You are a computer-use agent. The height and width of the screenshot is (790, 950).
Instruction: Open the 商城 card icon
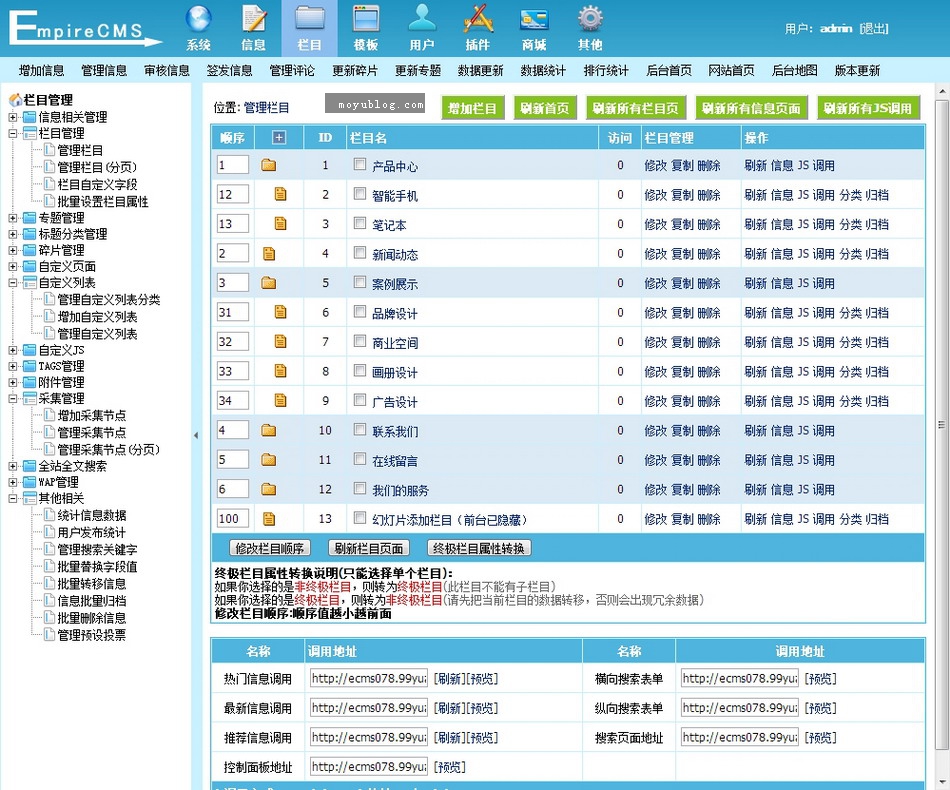point(534,19)
